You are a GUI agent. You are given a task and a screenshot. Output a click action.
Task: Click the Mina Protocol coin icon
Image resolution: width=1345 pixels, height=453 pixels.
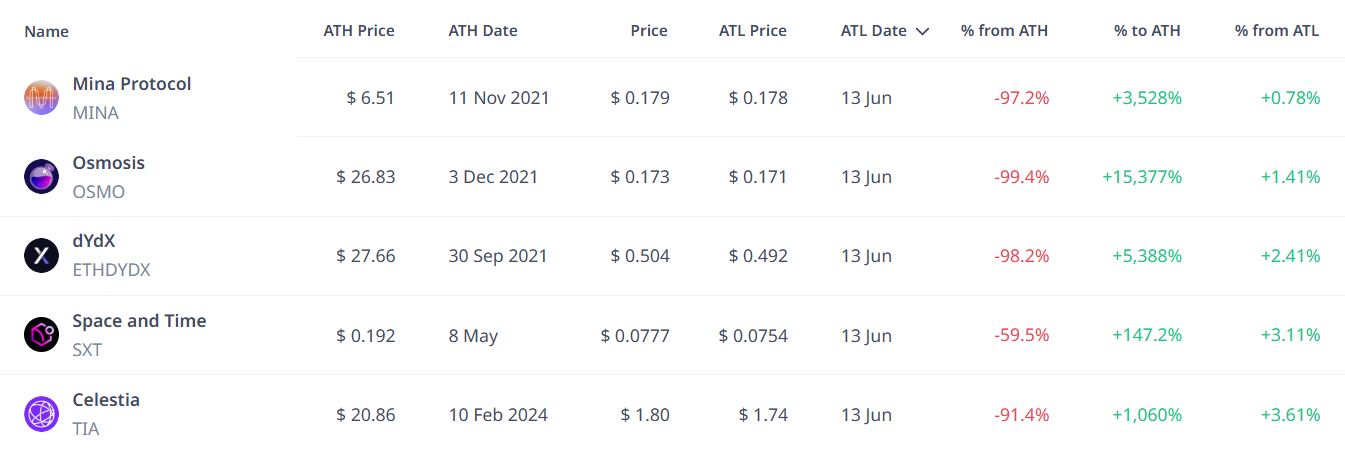click(x=41, y=97)
